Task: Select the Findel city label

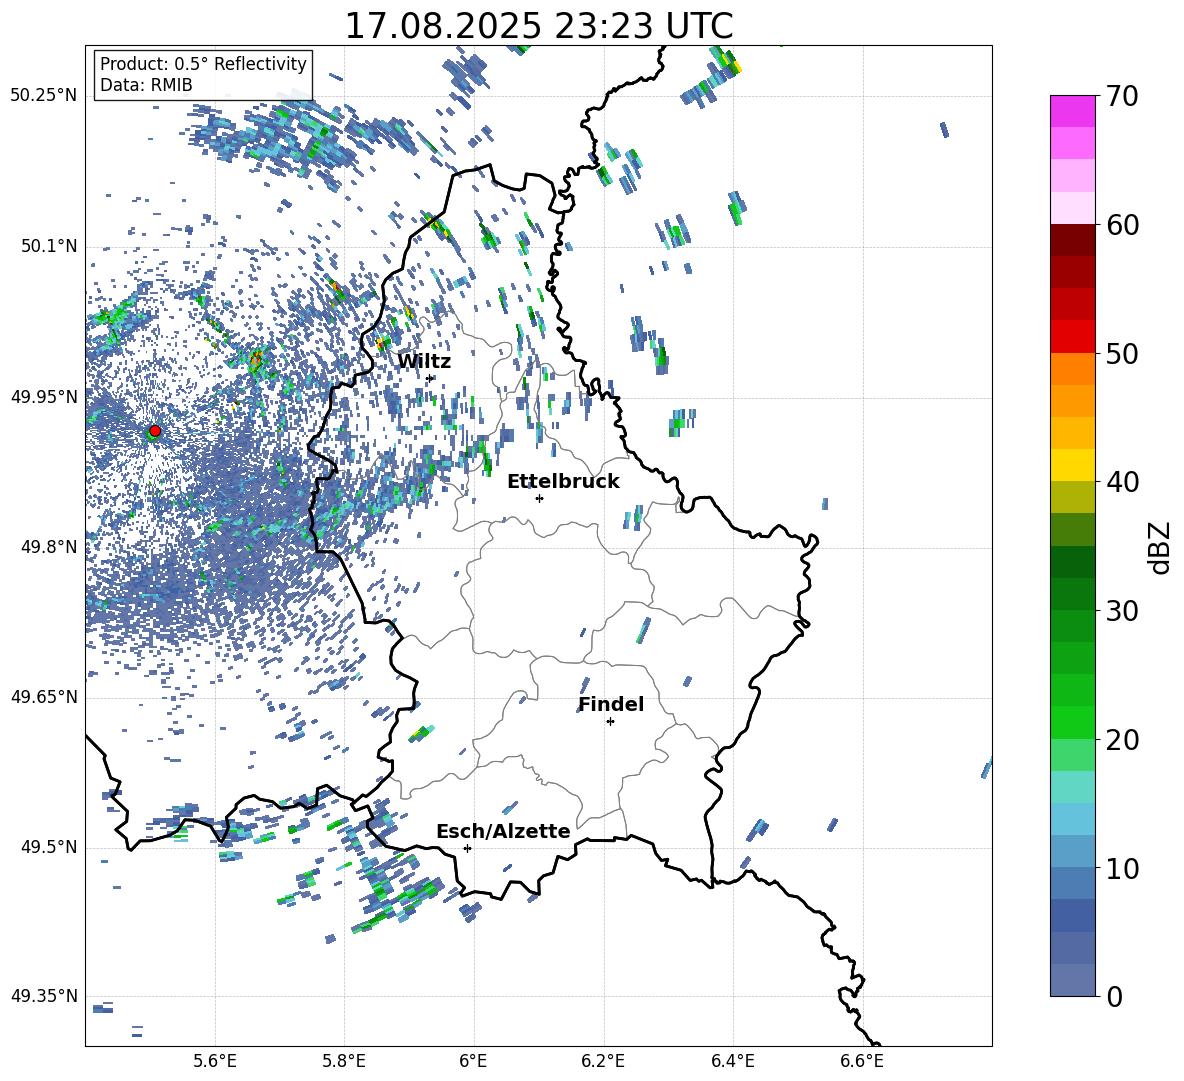Action: pos(611,704)
